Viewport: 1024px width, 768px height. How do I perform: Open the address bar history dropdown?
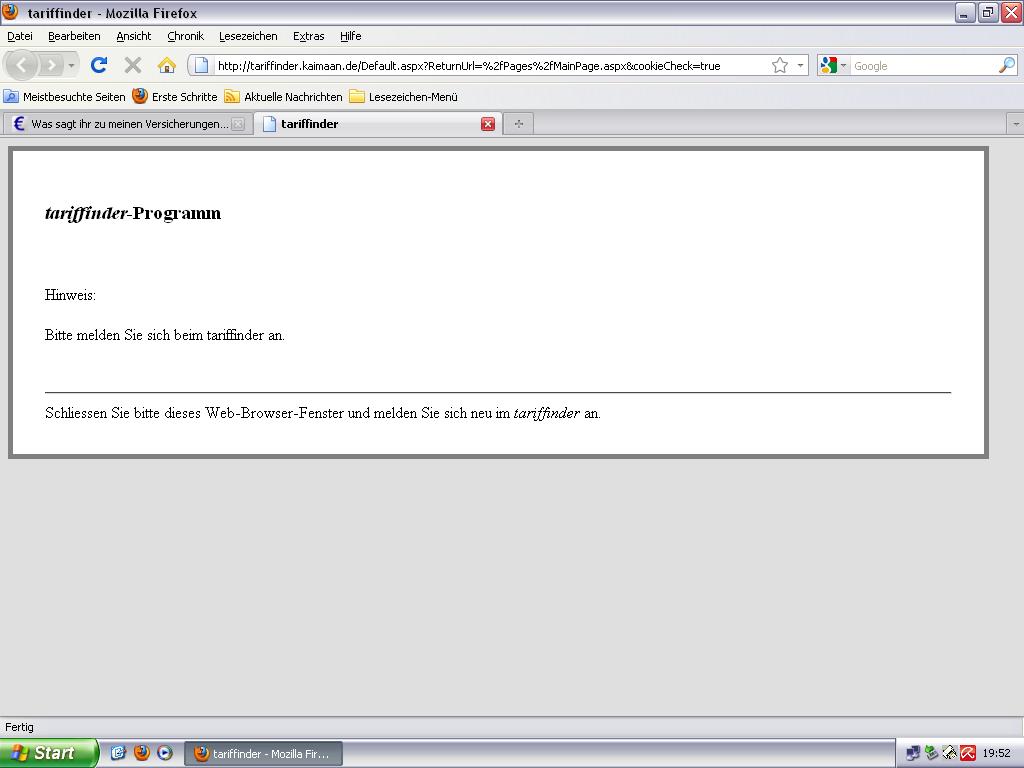click(x=800, y=65)
